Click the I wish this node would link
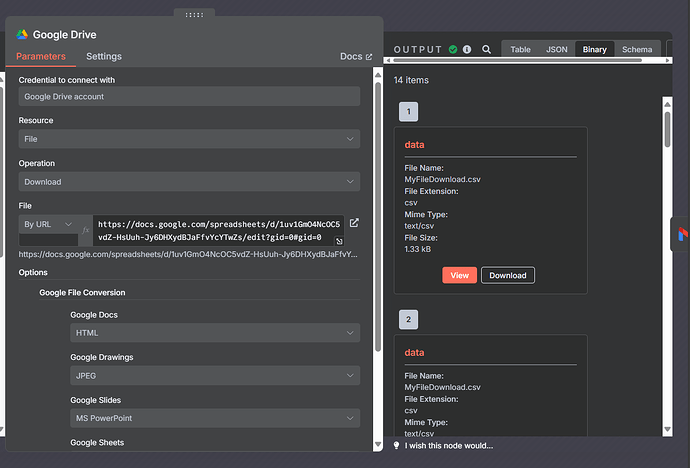690x468 pixels. click(449, 446)
